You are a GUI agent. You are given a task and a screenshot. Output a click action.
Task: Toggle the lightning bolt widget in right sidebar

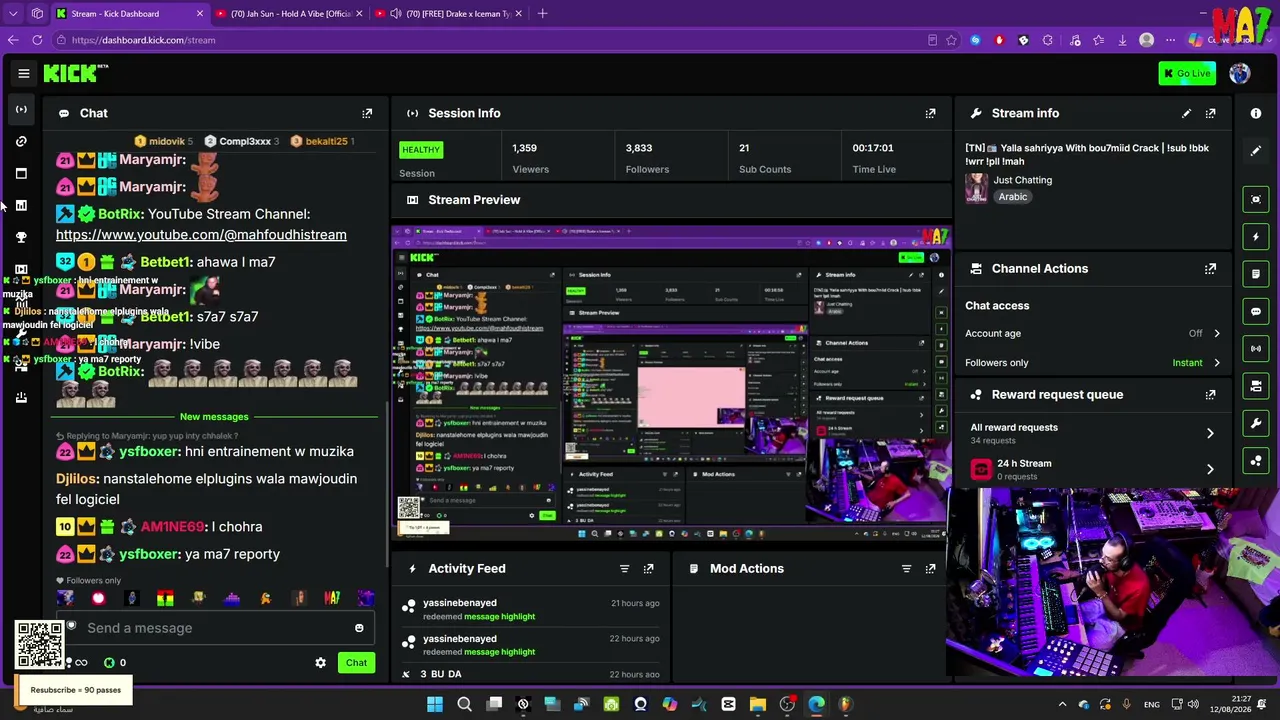coord(1256,237)
